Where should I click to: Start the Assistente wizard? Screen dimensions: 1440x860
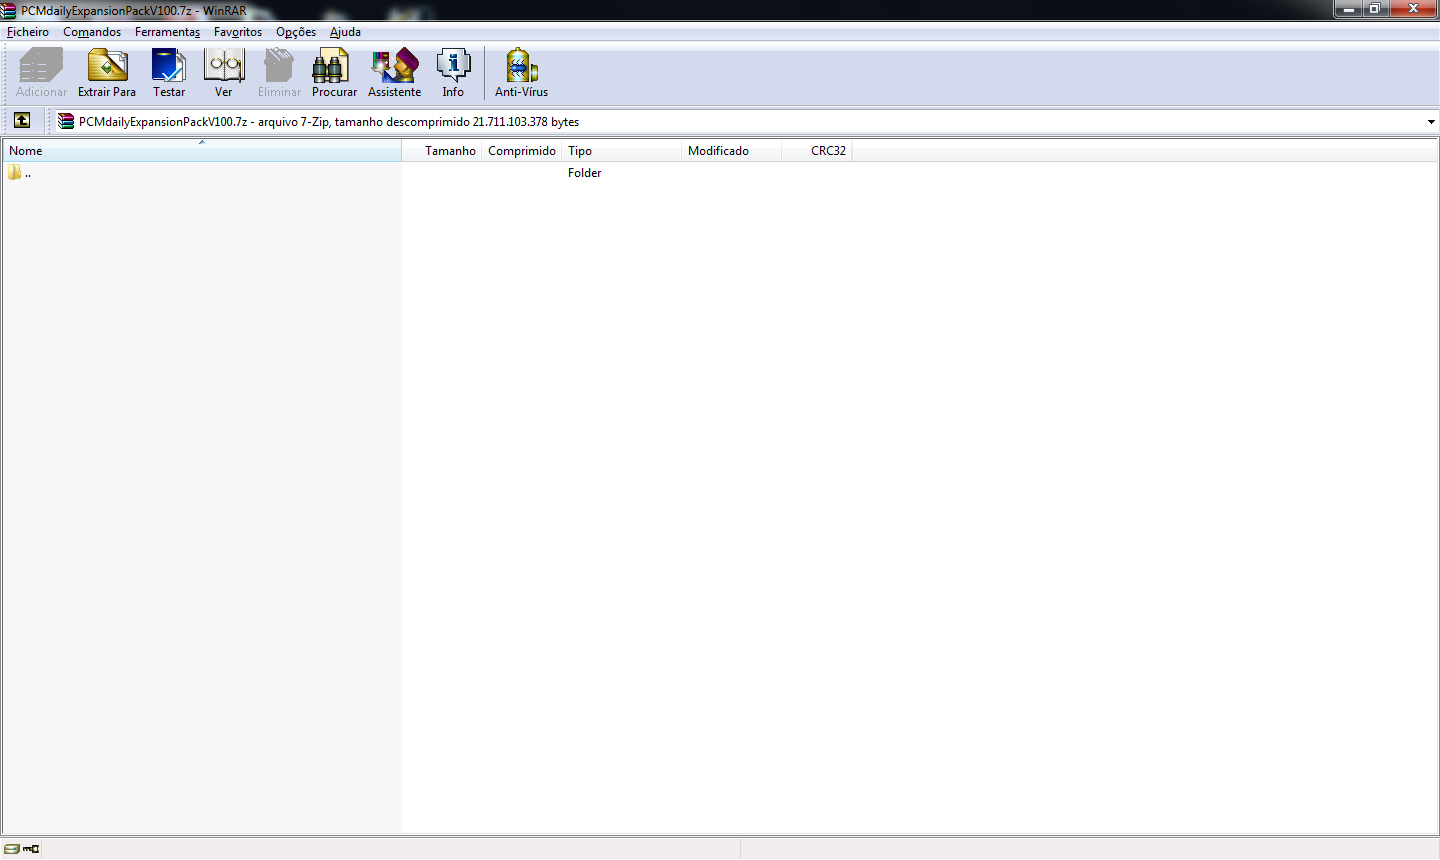(394, 73)
